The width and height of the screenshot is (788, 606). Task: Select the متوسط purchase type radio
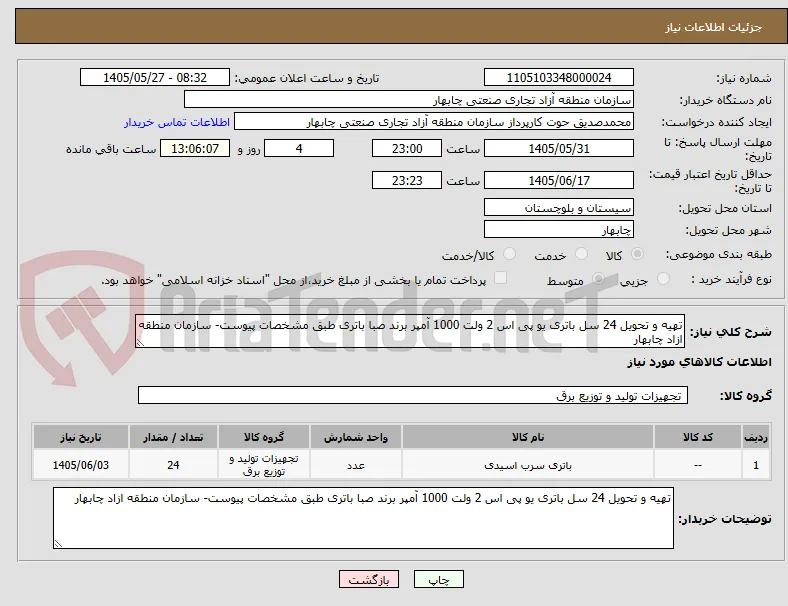tap(598, 278)
